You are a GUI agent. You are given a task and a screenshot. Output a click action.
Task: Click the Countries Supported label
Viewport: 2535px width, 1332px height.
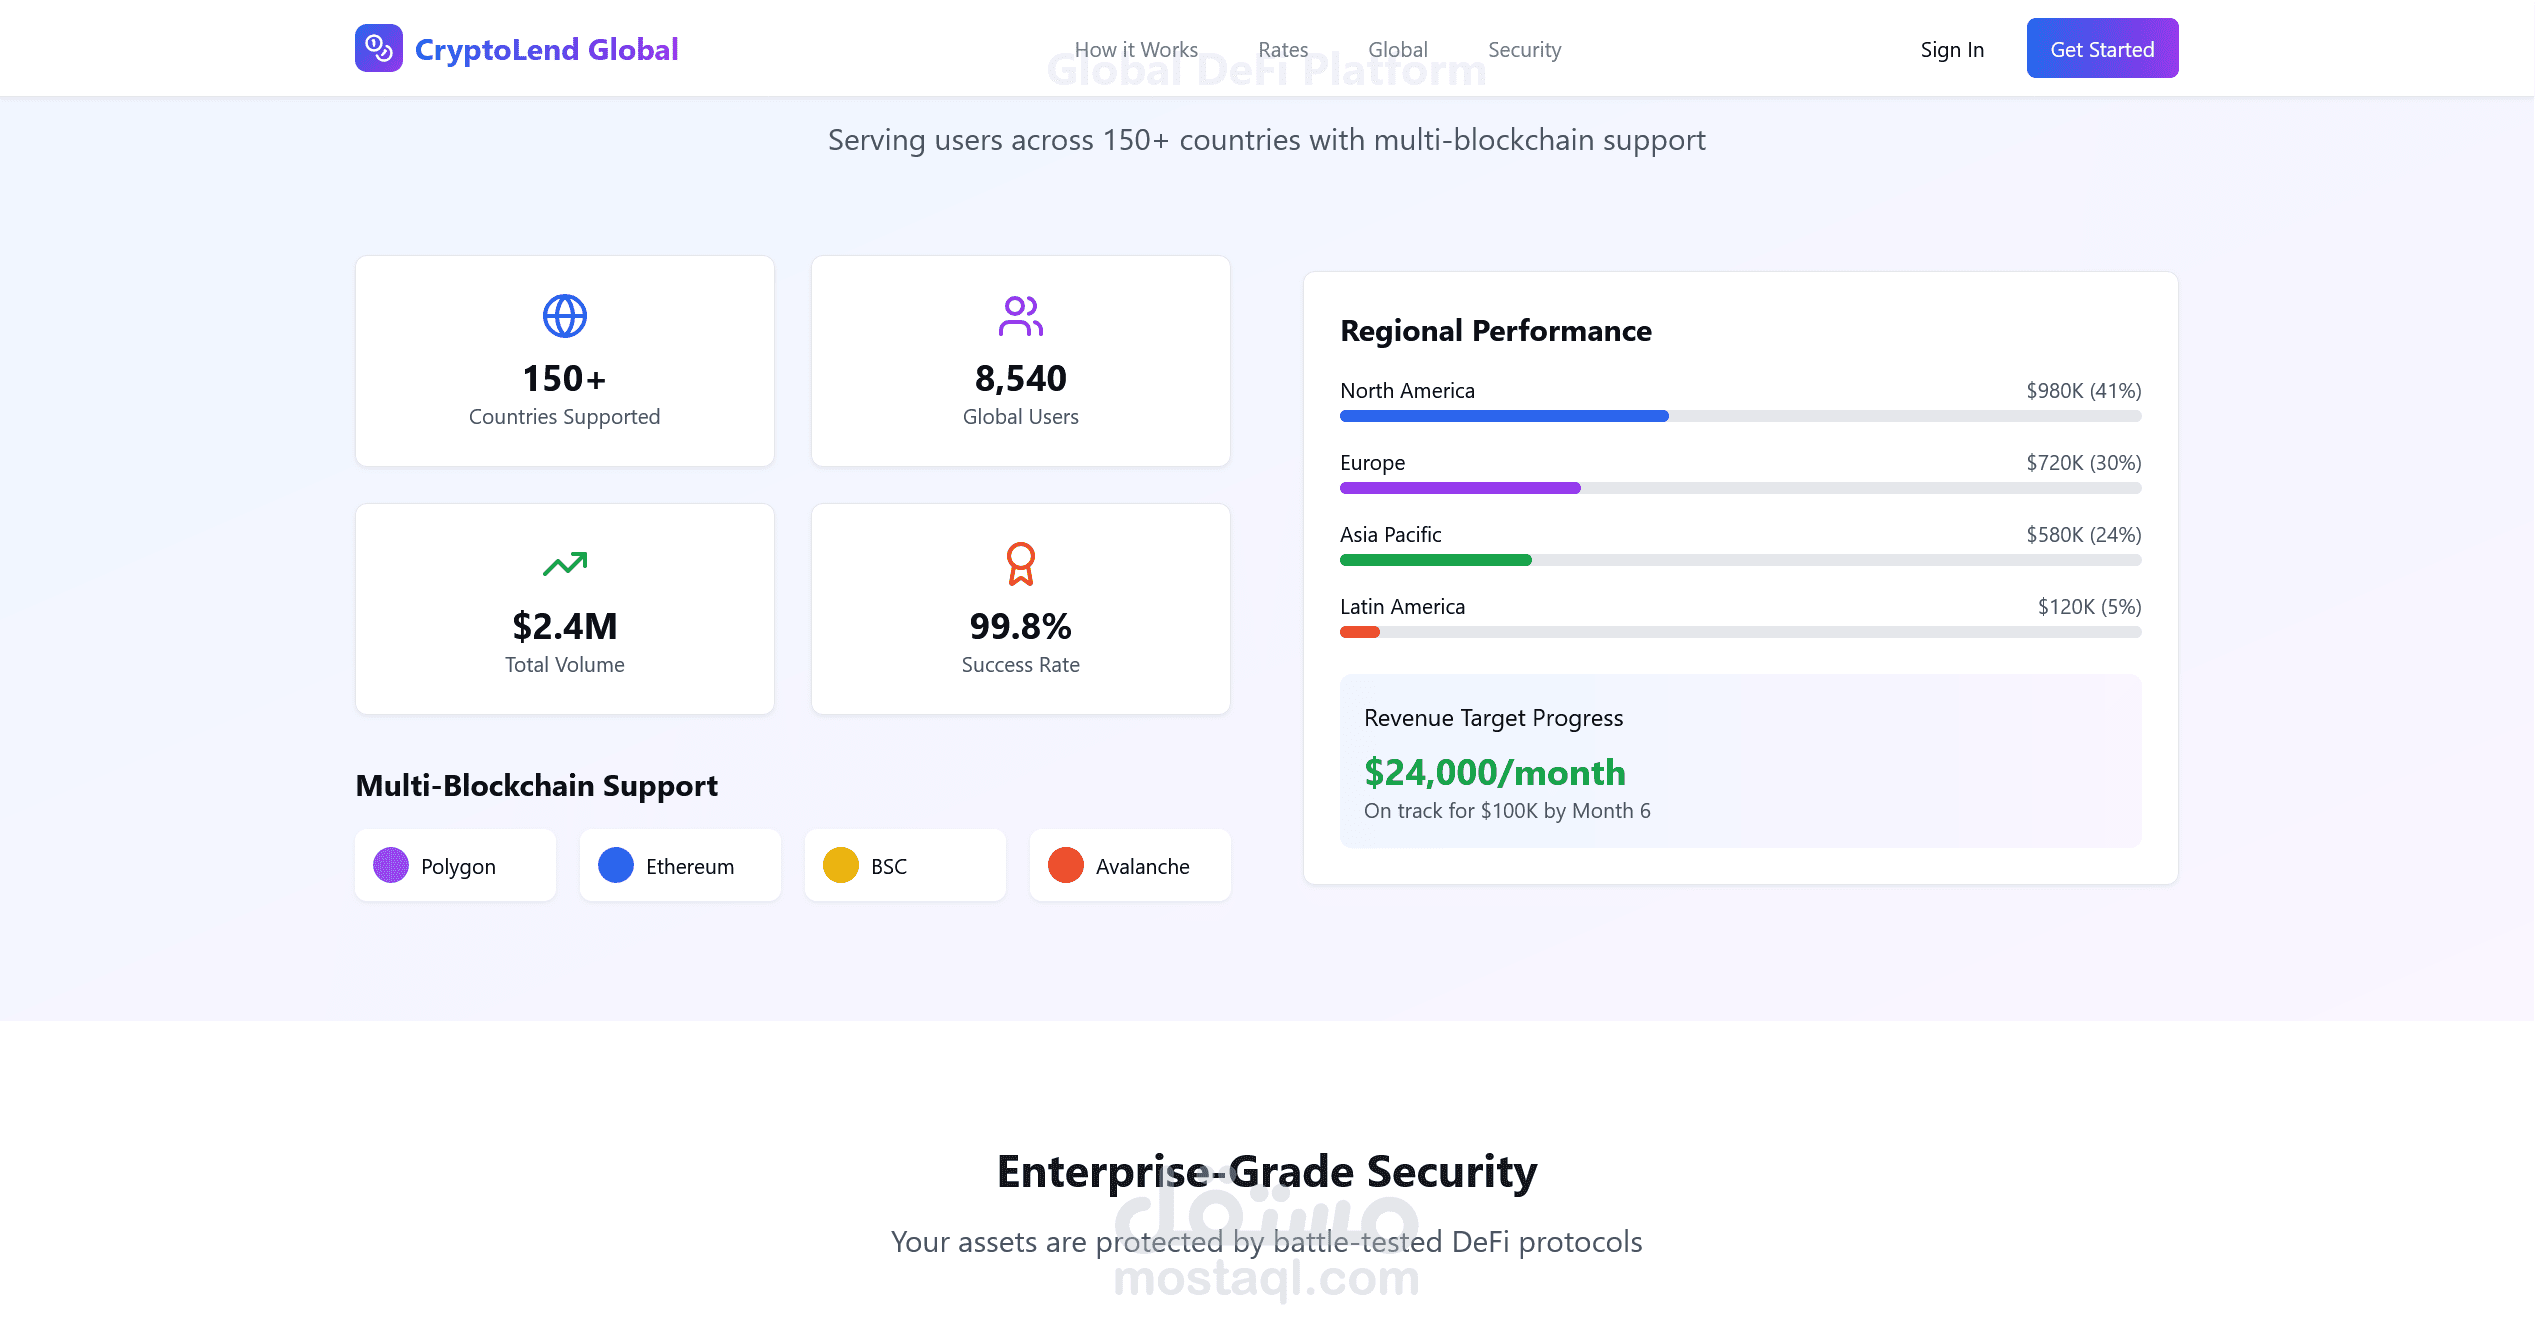pyautogui.click(x=565, y=416)
